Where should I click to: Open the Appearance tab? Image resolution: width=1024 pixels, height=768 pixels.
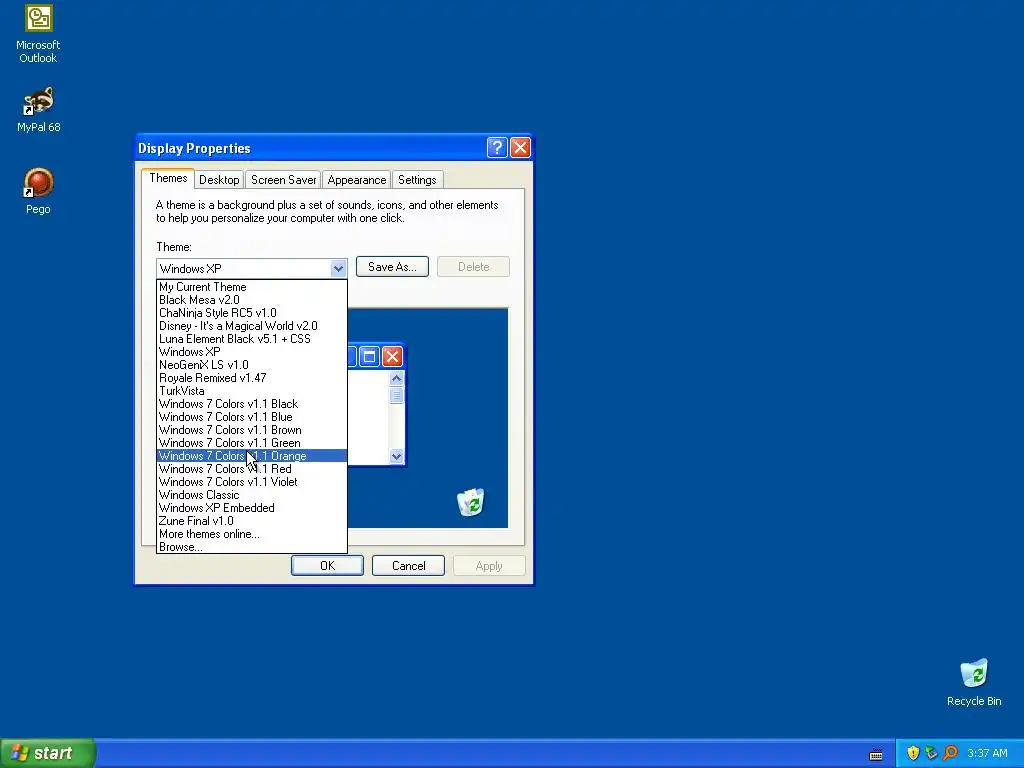point(357,180)
